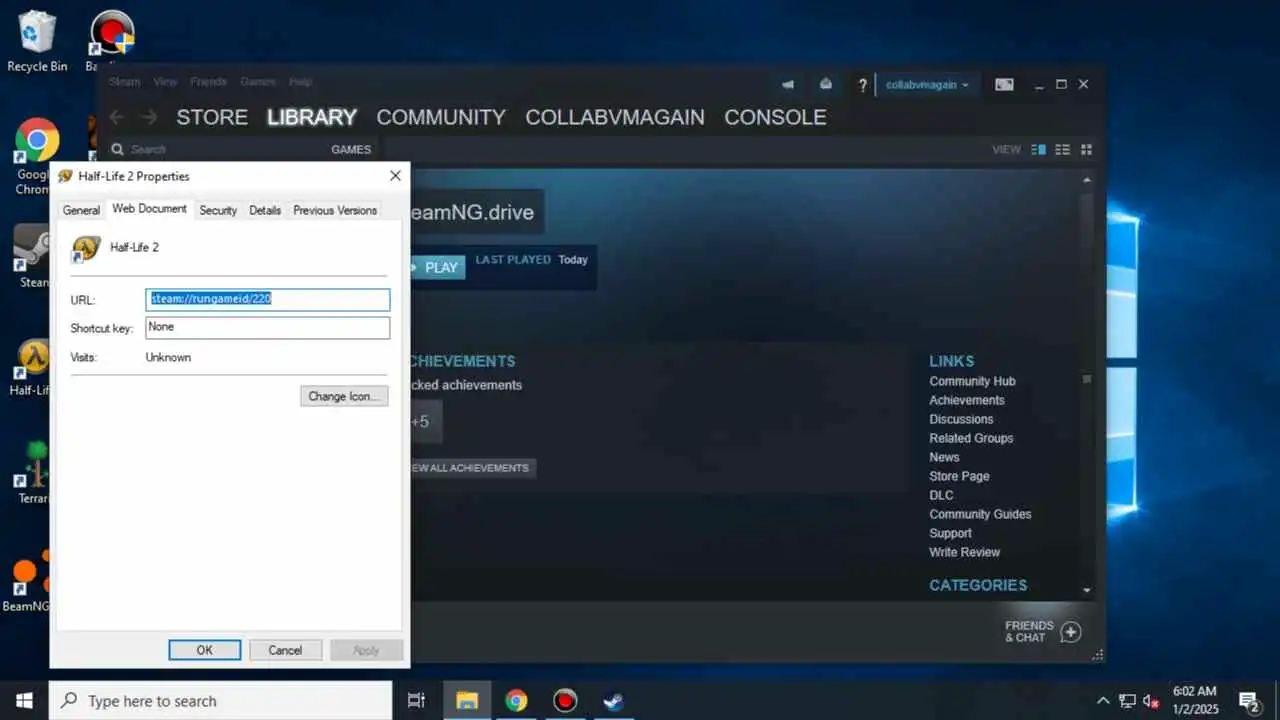
Task: Select the grid view icon in Steam
Action: [1086, 149]
